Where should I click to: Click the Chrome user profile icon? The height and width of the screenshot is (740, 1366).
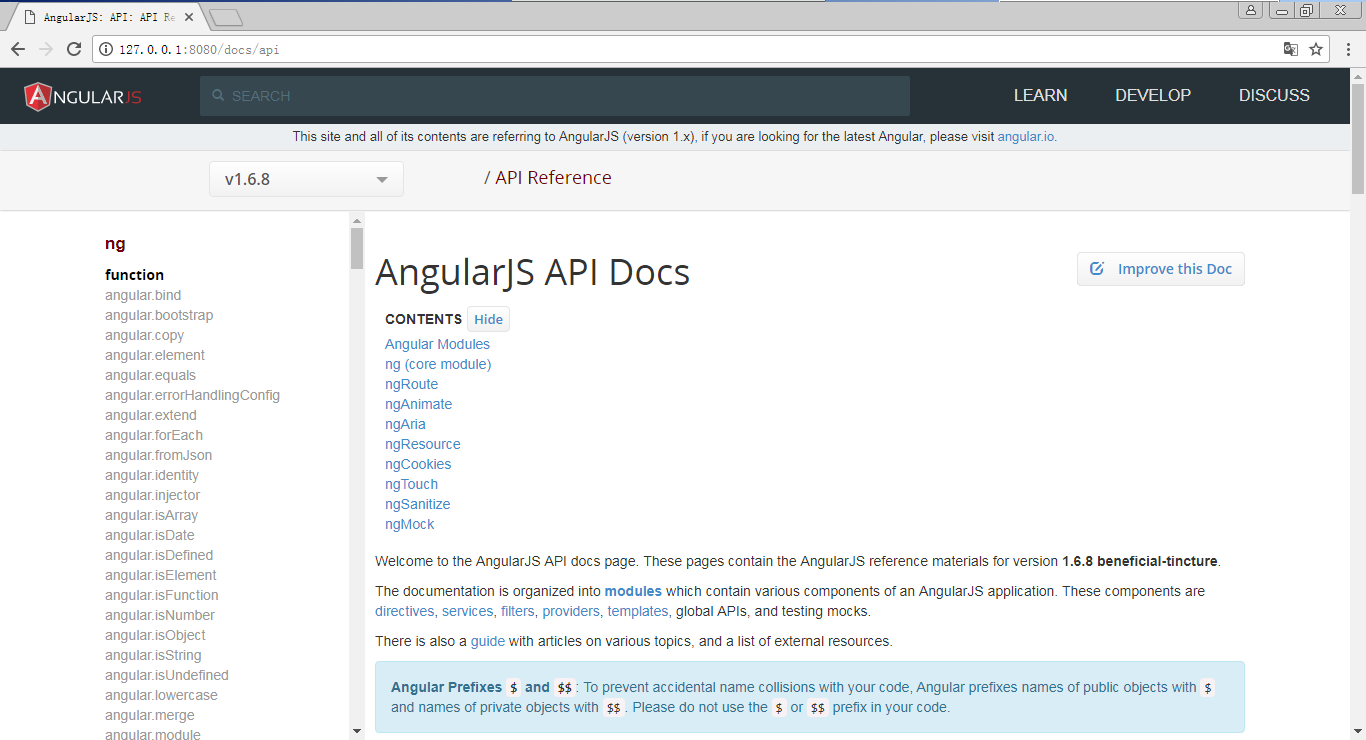(1251, 10)
